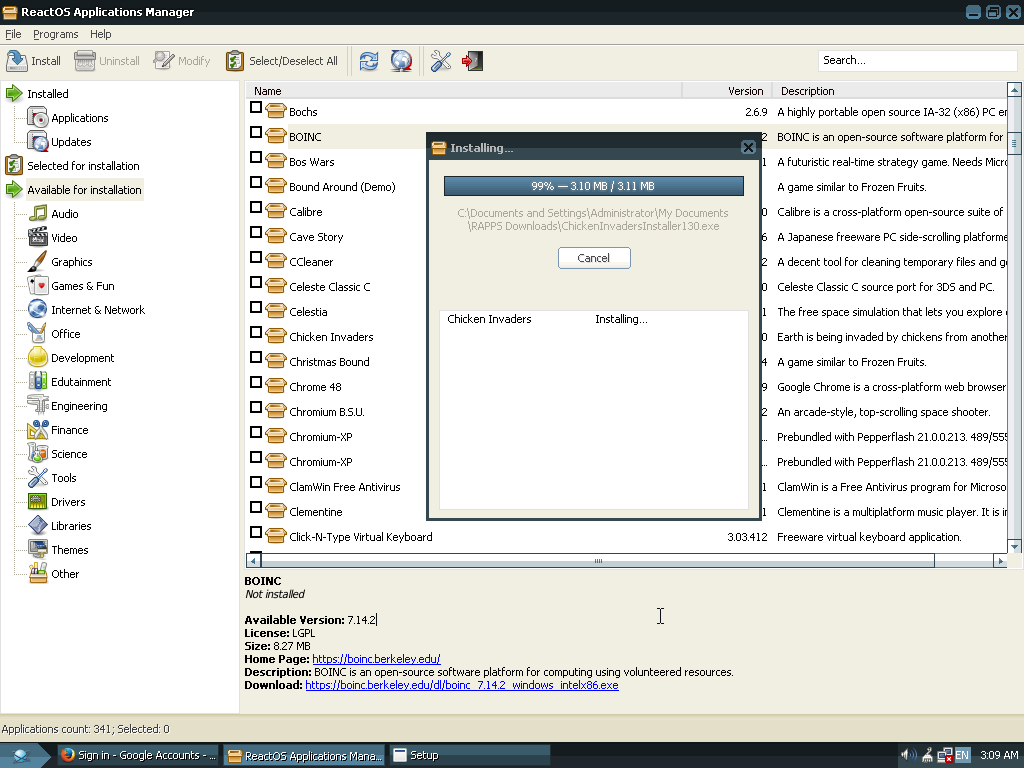Image resolution: width=1024 pixels, height=768 pixels.
Task: Select 'Selected for installation' item
Action: click(83, 166)
